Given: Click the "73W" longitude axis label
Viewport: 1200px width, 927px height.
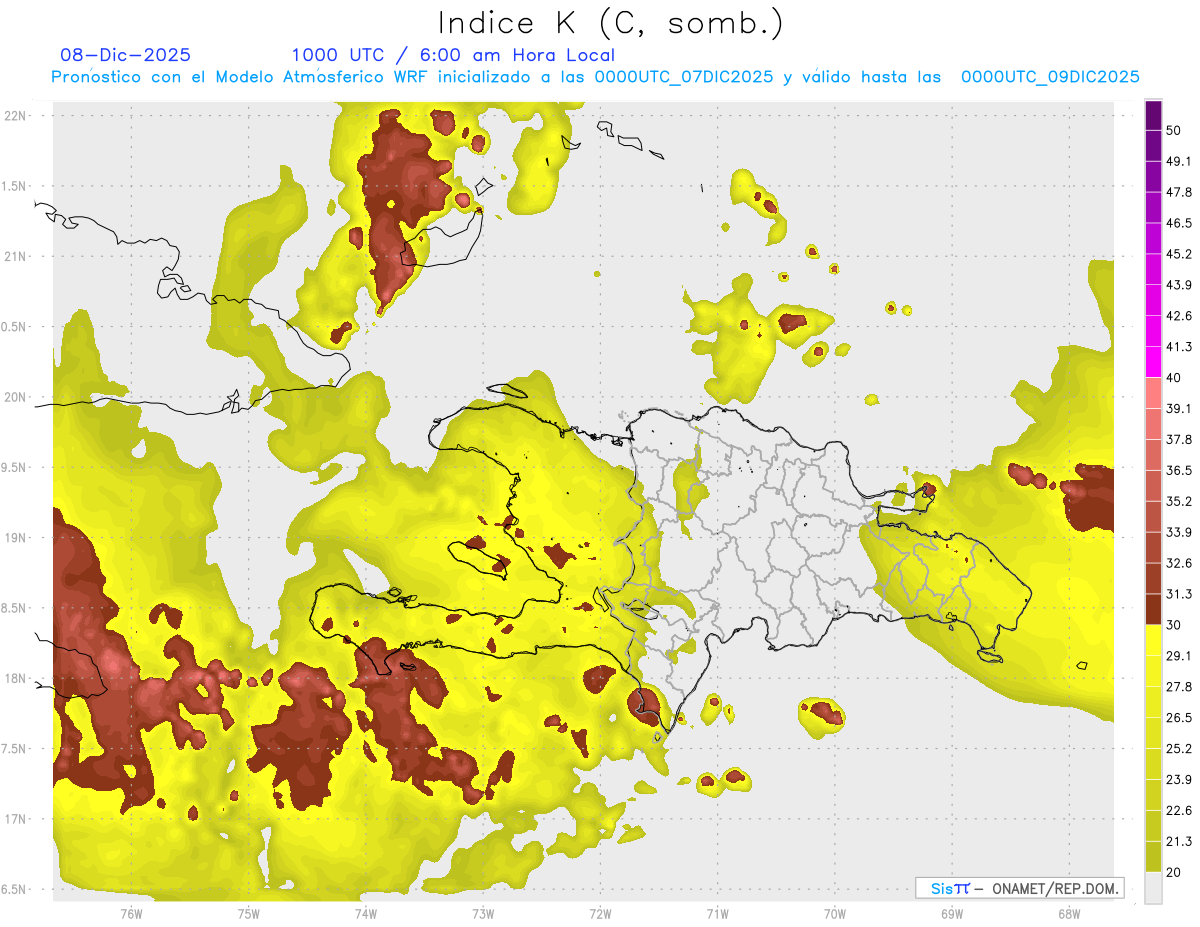Looking at the screenshot, I should coord(483,914).
